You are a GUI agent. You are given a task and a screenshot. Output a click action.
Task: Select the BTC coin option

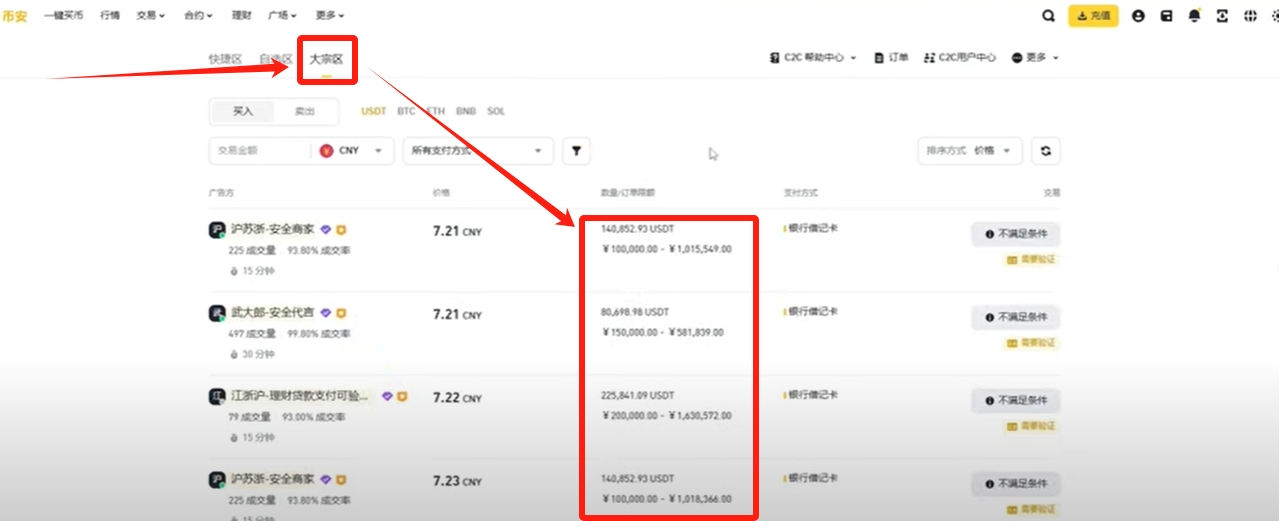(406, 112)
